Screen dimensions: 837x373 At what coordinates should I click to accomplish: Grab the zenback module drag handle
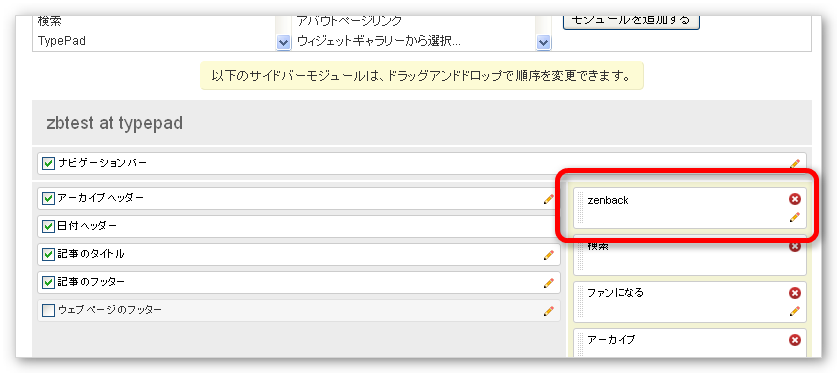click(x=580, y=209)
